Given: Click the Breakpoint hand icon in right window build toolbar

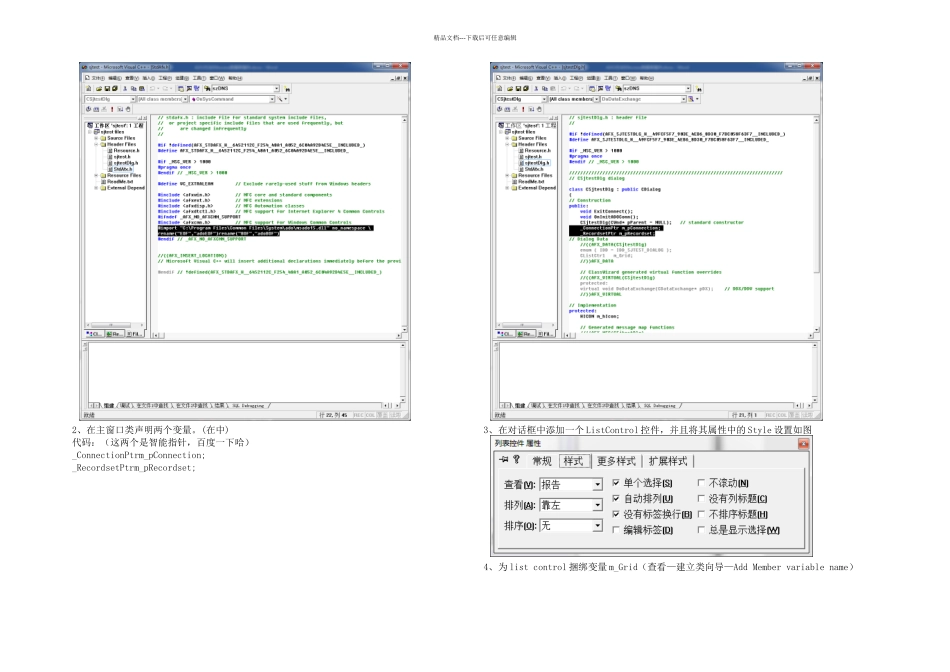Looking at the screenshot, I should 539,109.
